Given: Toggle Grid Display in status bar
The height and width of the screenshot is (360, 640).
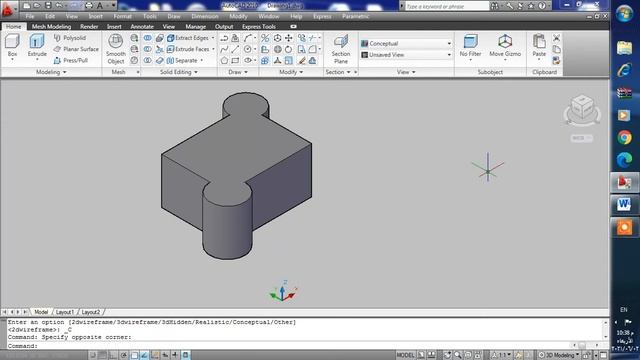Looking at the screenshot, I should 103,355.
